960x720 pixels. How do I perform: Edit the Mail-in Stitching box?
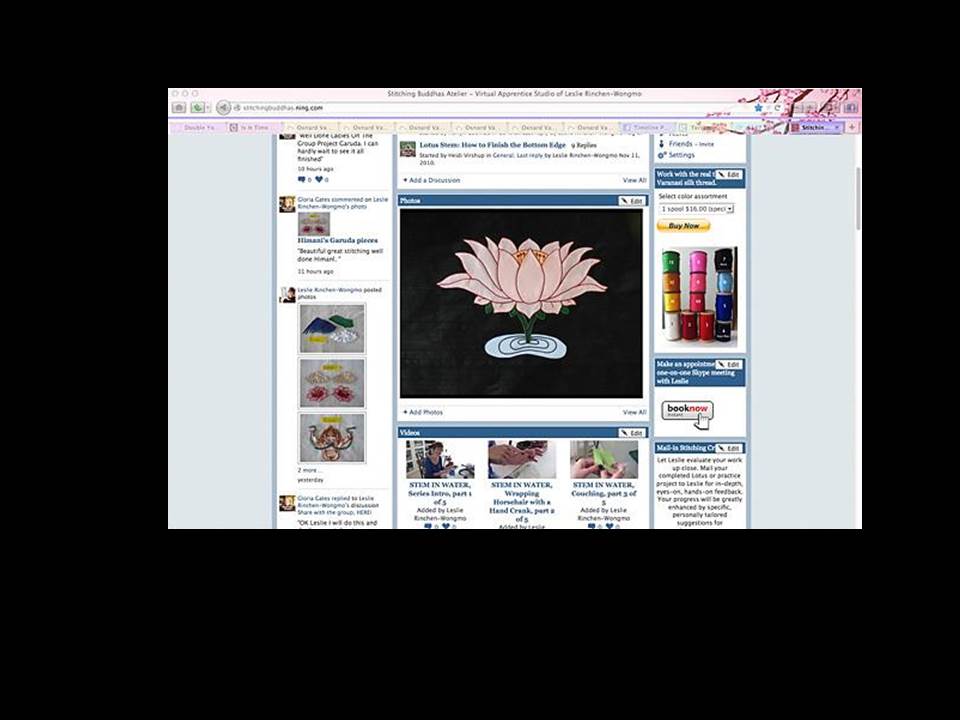point(729,448)
